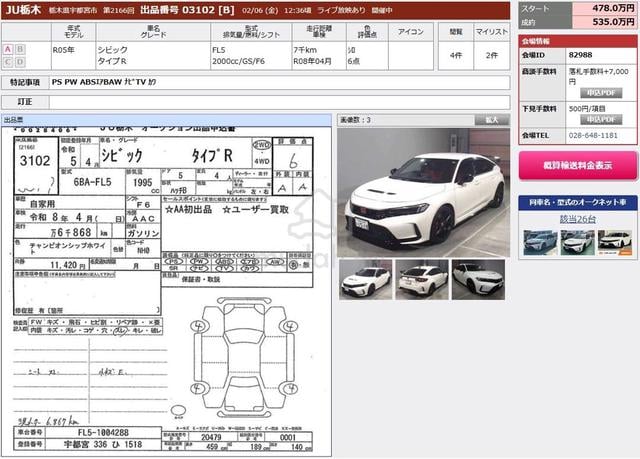Open 申込PDF for 下見手数料
This screenshot has width=640, height=459.
[601, 120]
